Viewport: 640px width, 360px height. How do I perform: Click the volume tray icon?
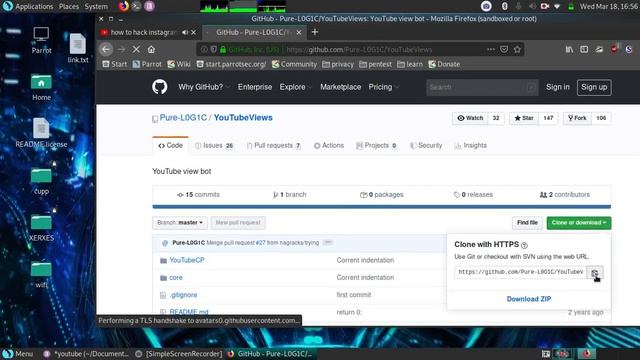click(532, 6)
